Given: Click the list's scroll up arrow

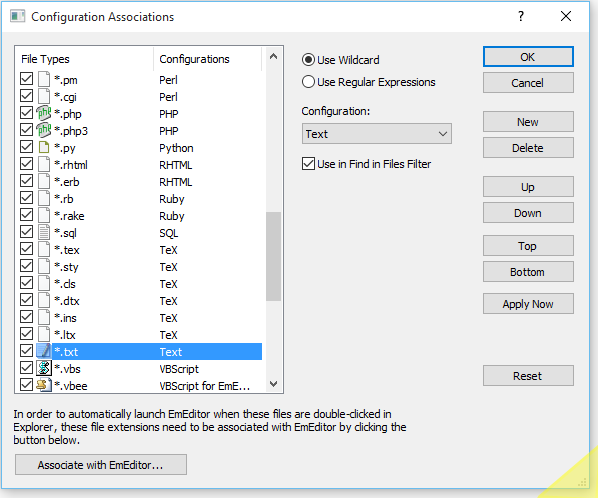Looking at the screenshot, I should [x=273, y=57].
